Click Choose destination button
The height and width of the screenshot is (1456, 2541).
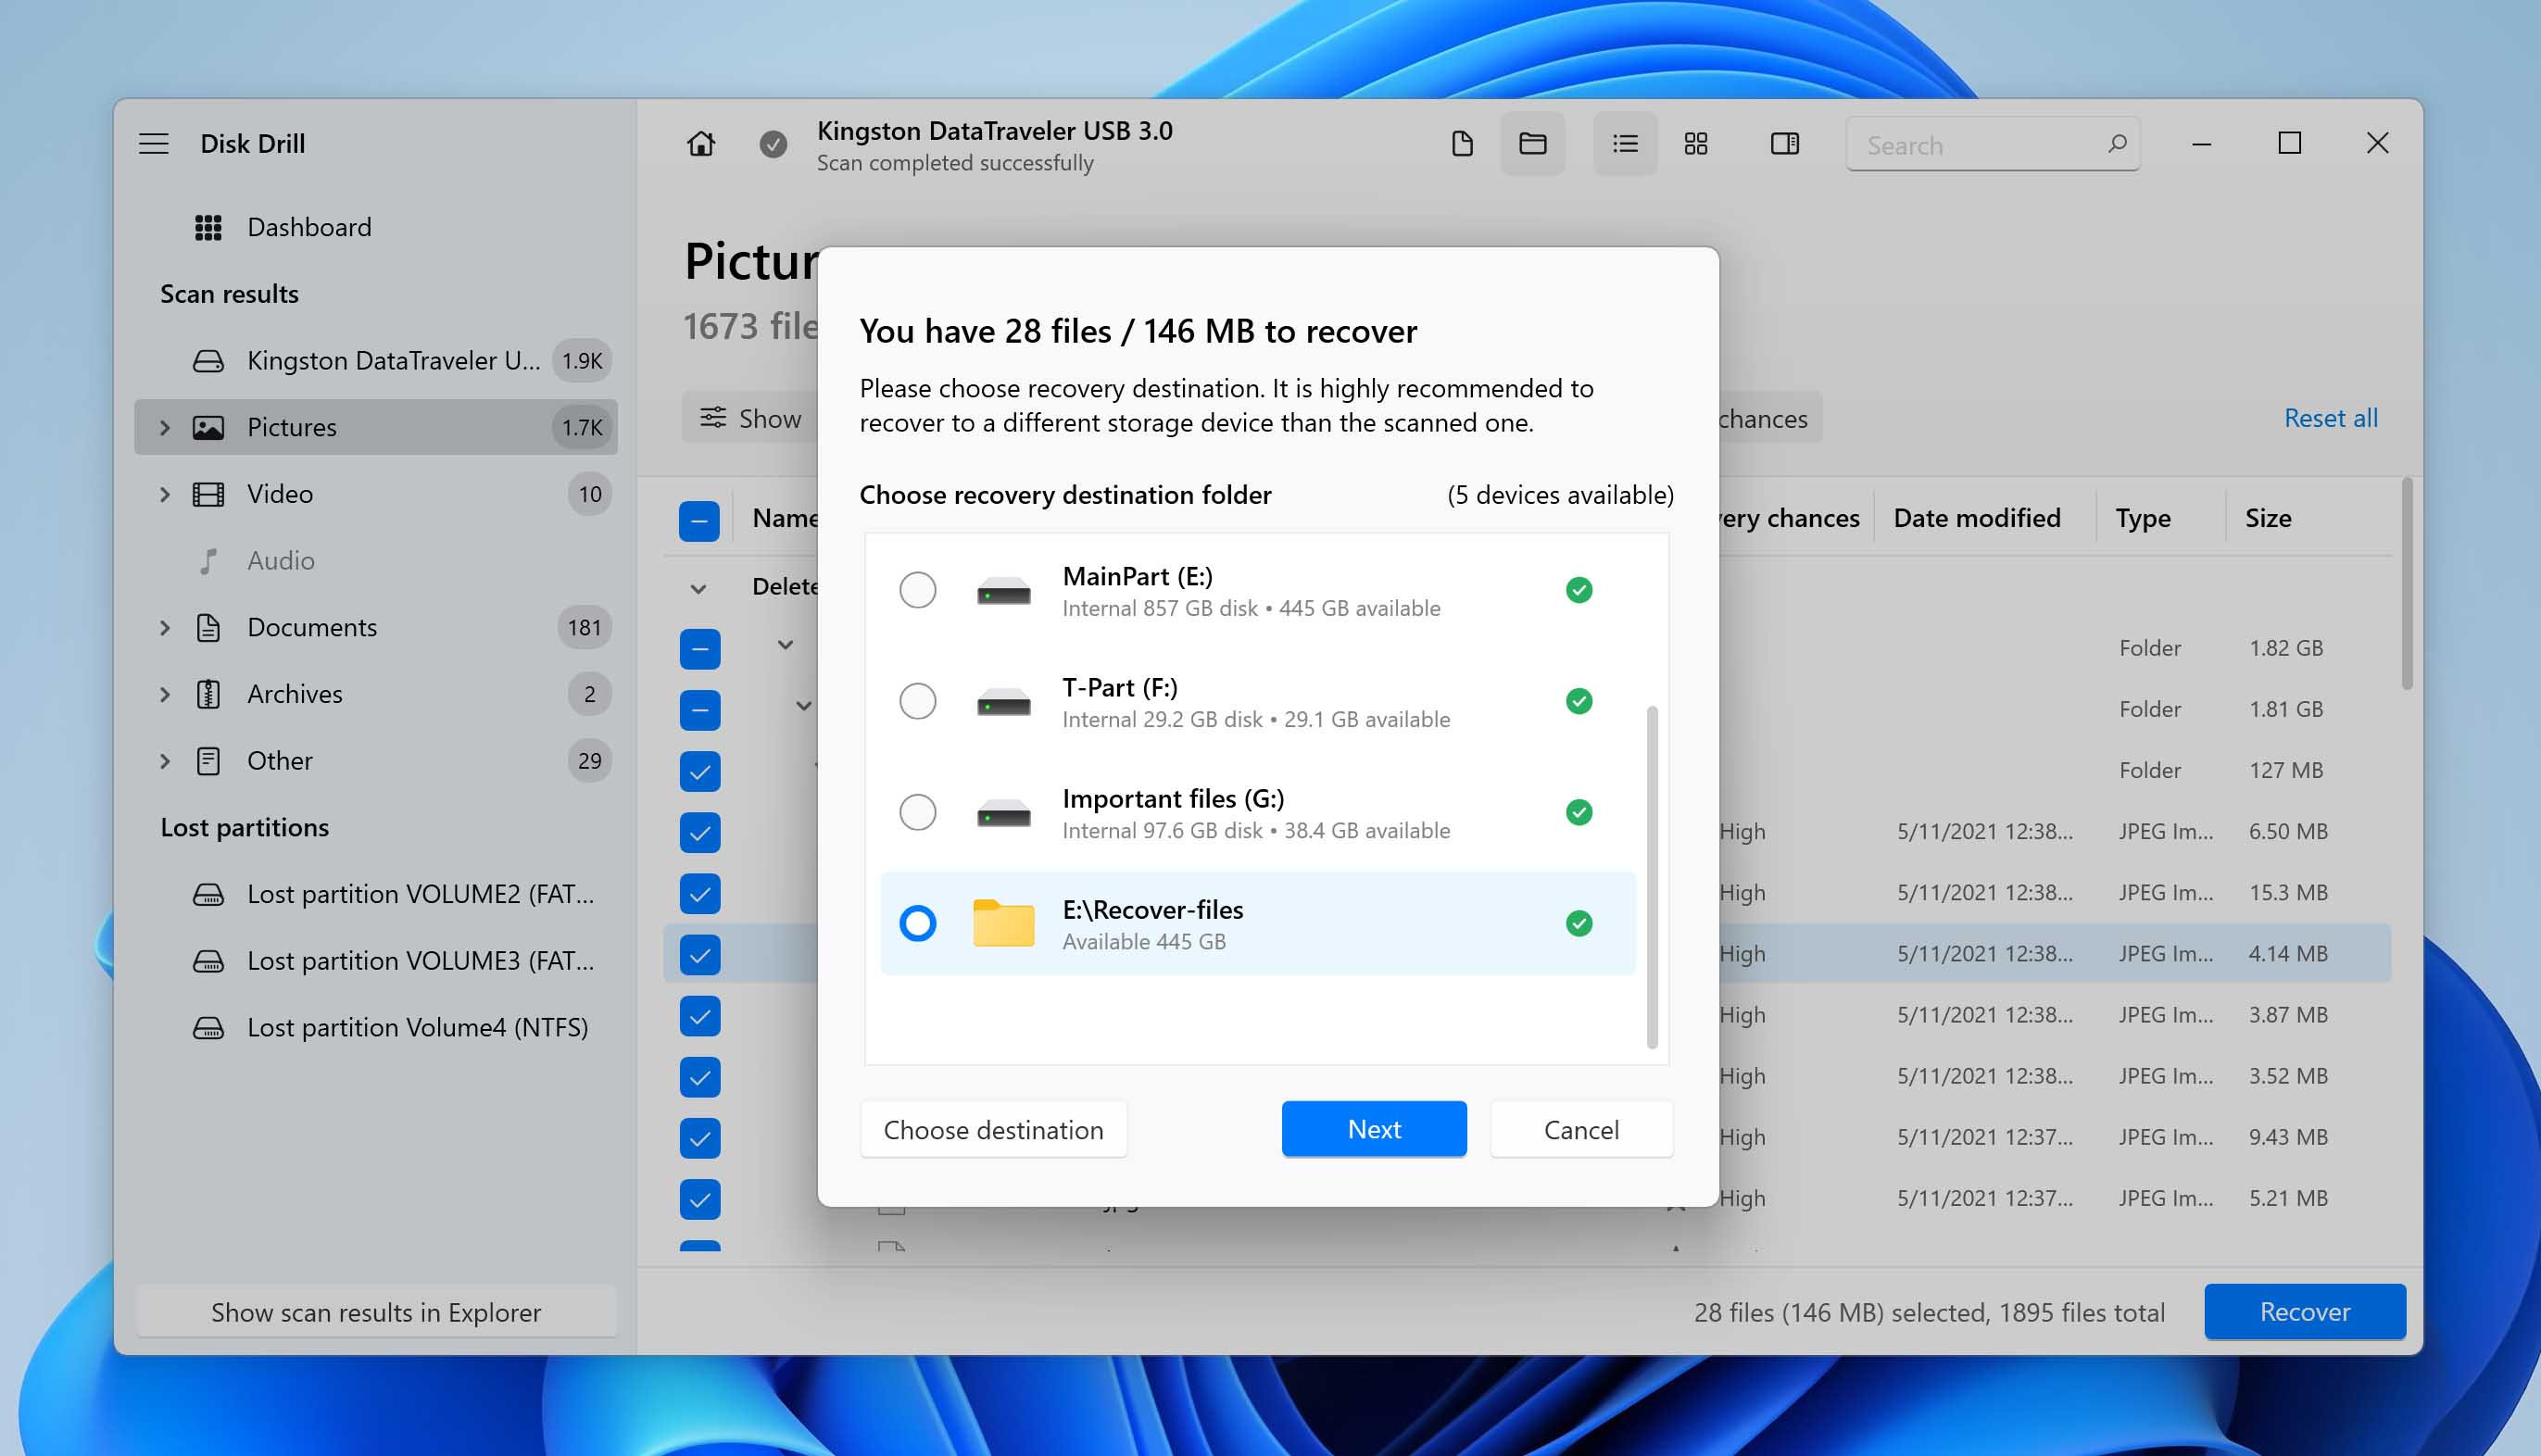coord(995,1128)
